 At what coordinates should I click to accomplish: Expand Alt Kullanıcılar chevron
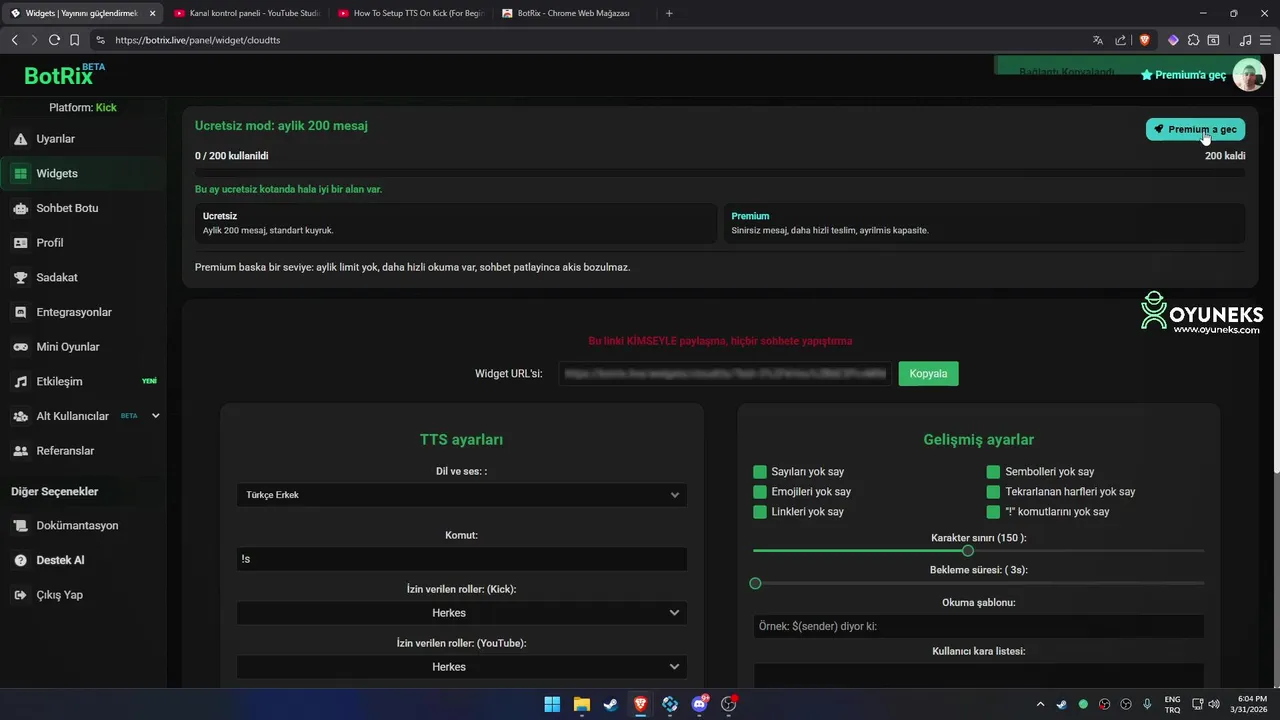coord(155,416)
